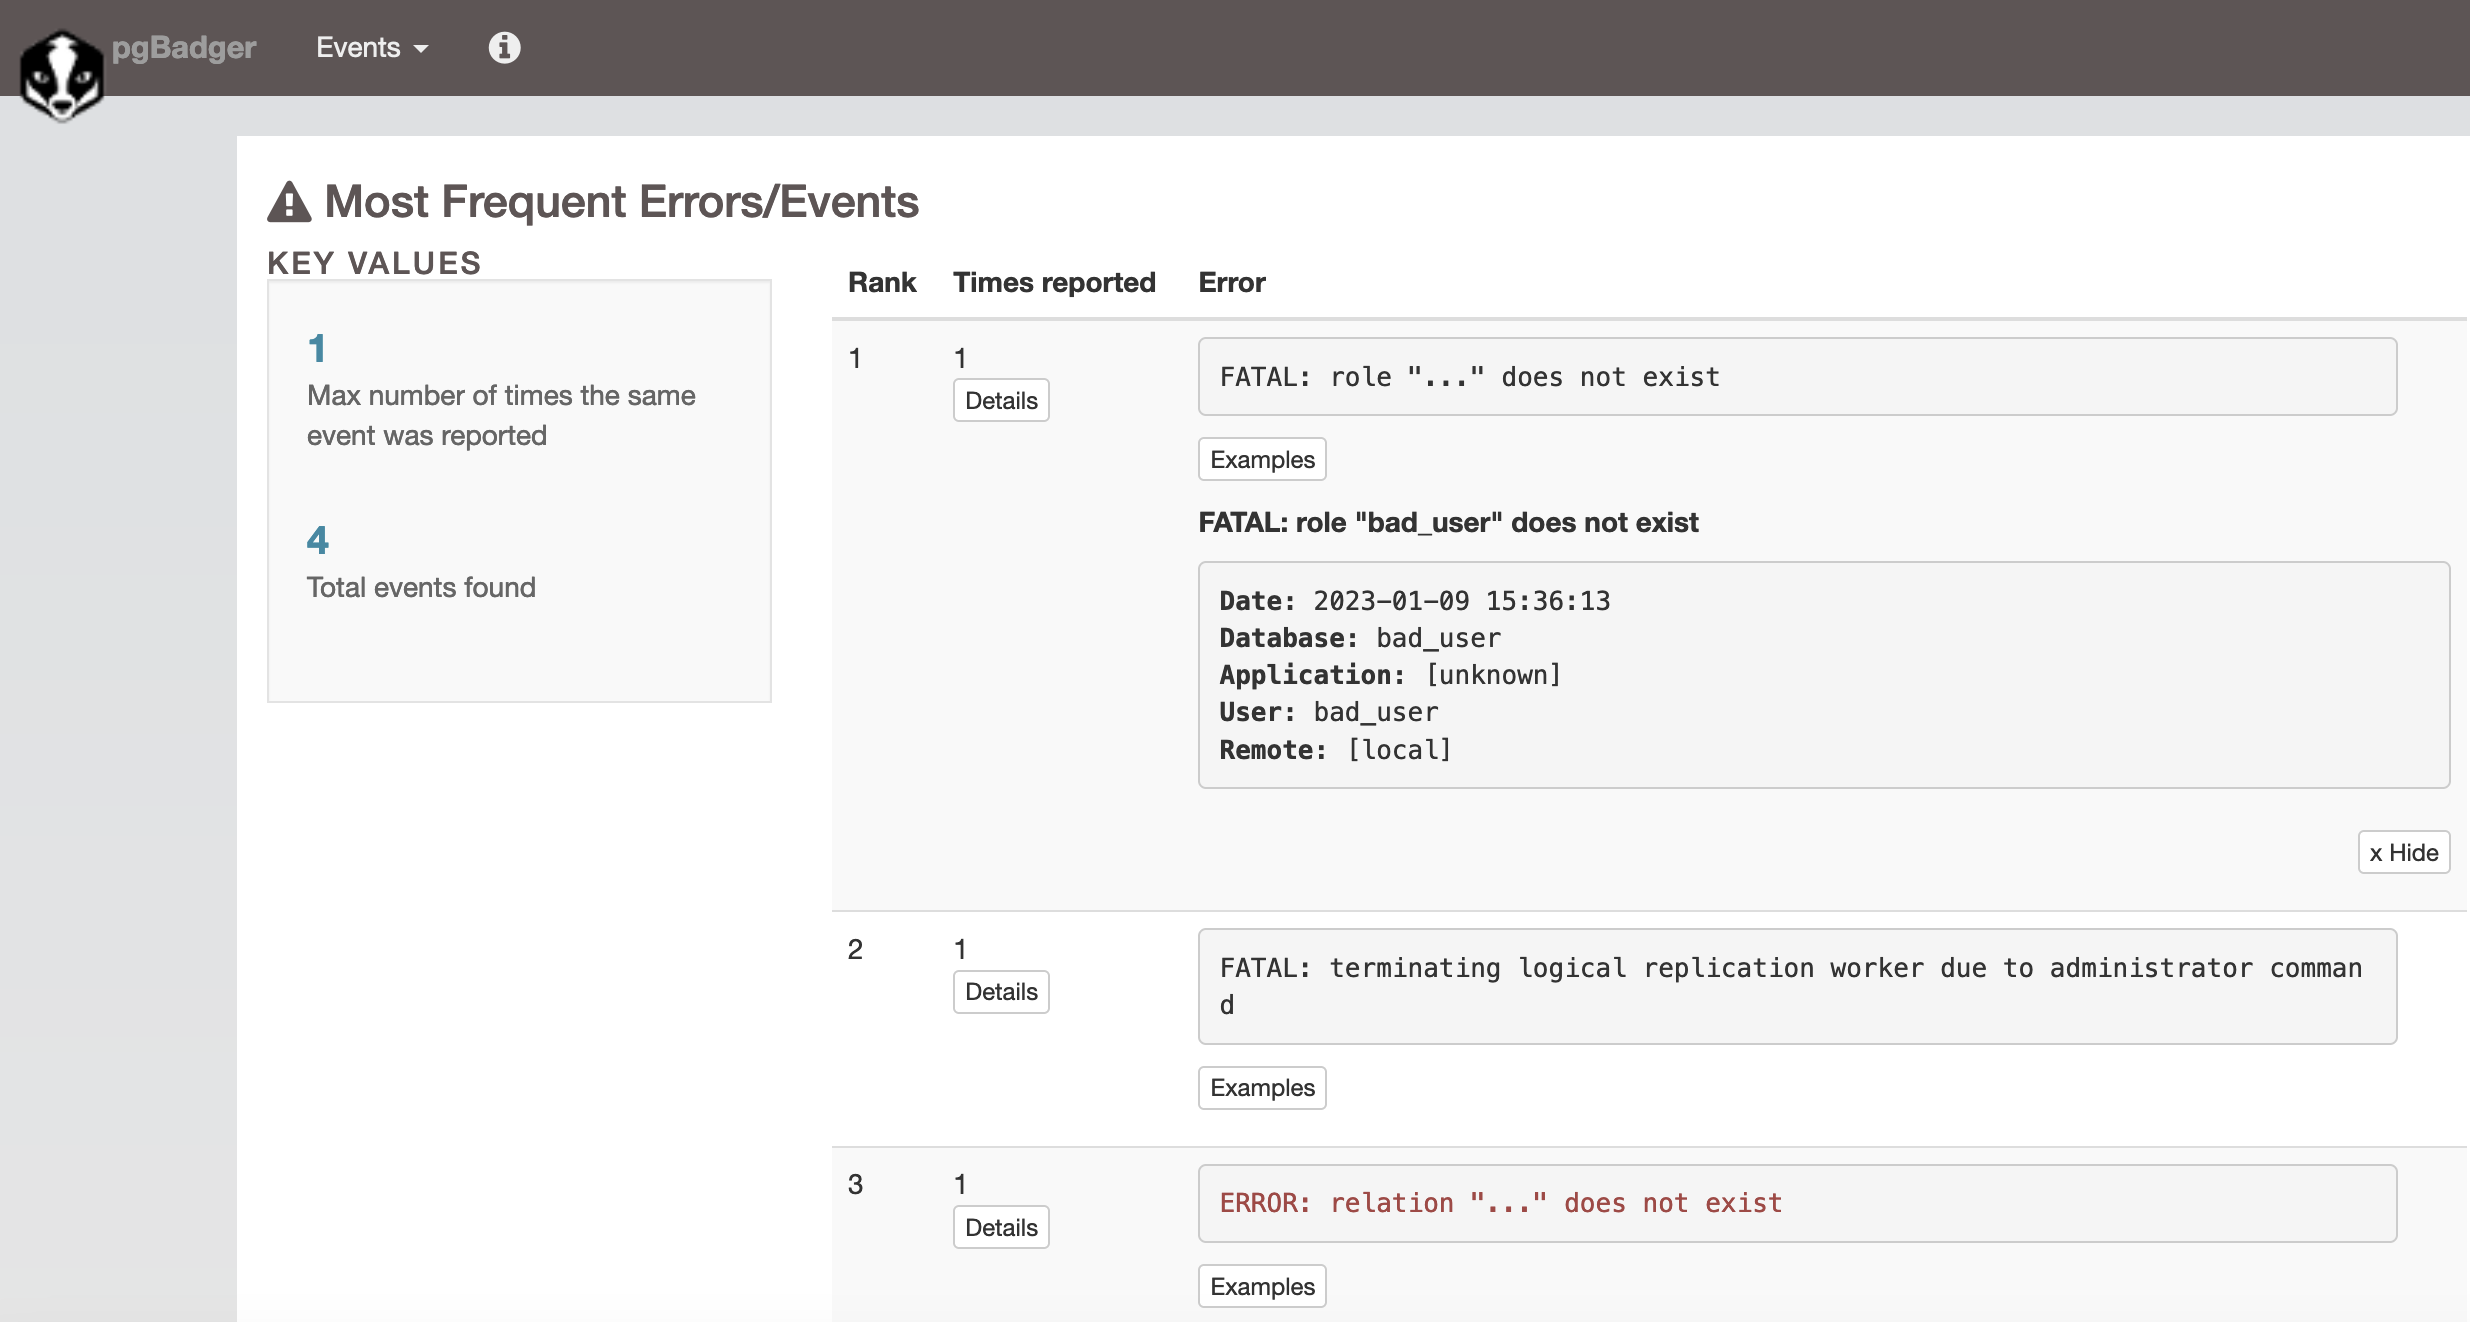
Task: Click the Rank column header
Action: tap(882, 282)
